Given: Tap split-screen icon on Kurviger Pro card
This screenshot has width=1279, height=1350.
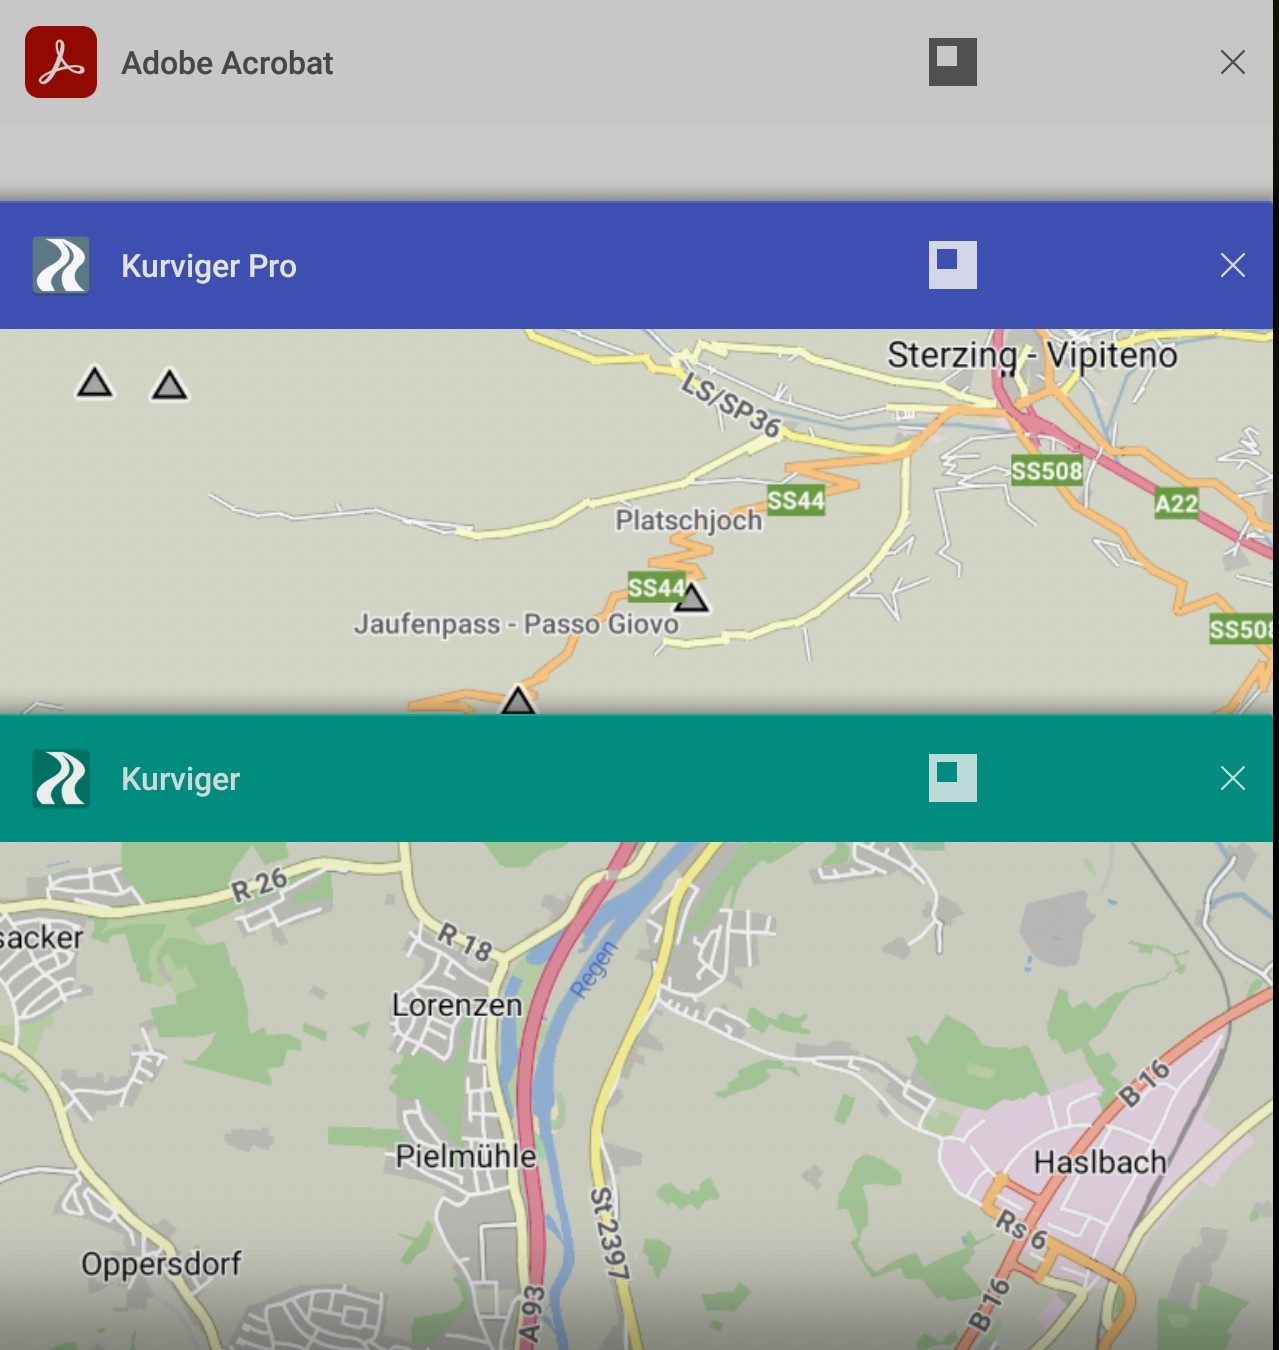Looking at the screenshot, I should (953, 265).
